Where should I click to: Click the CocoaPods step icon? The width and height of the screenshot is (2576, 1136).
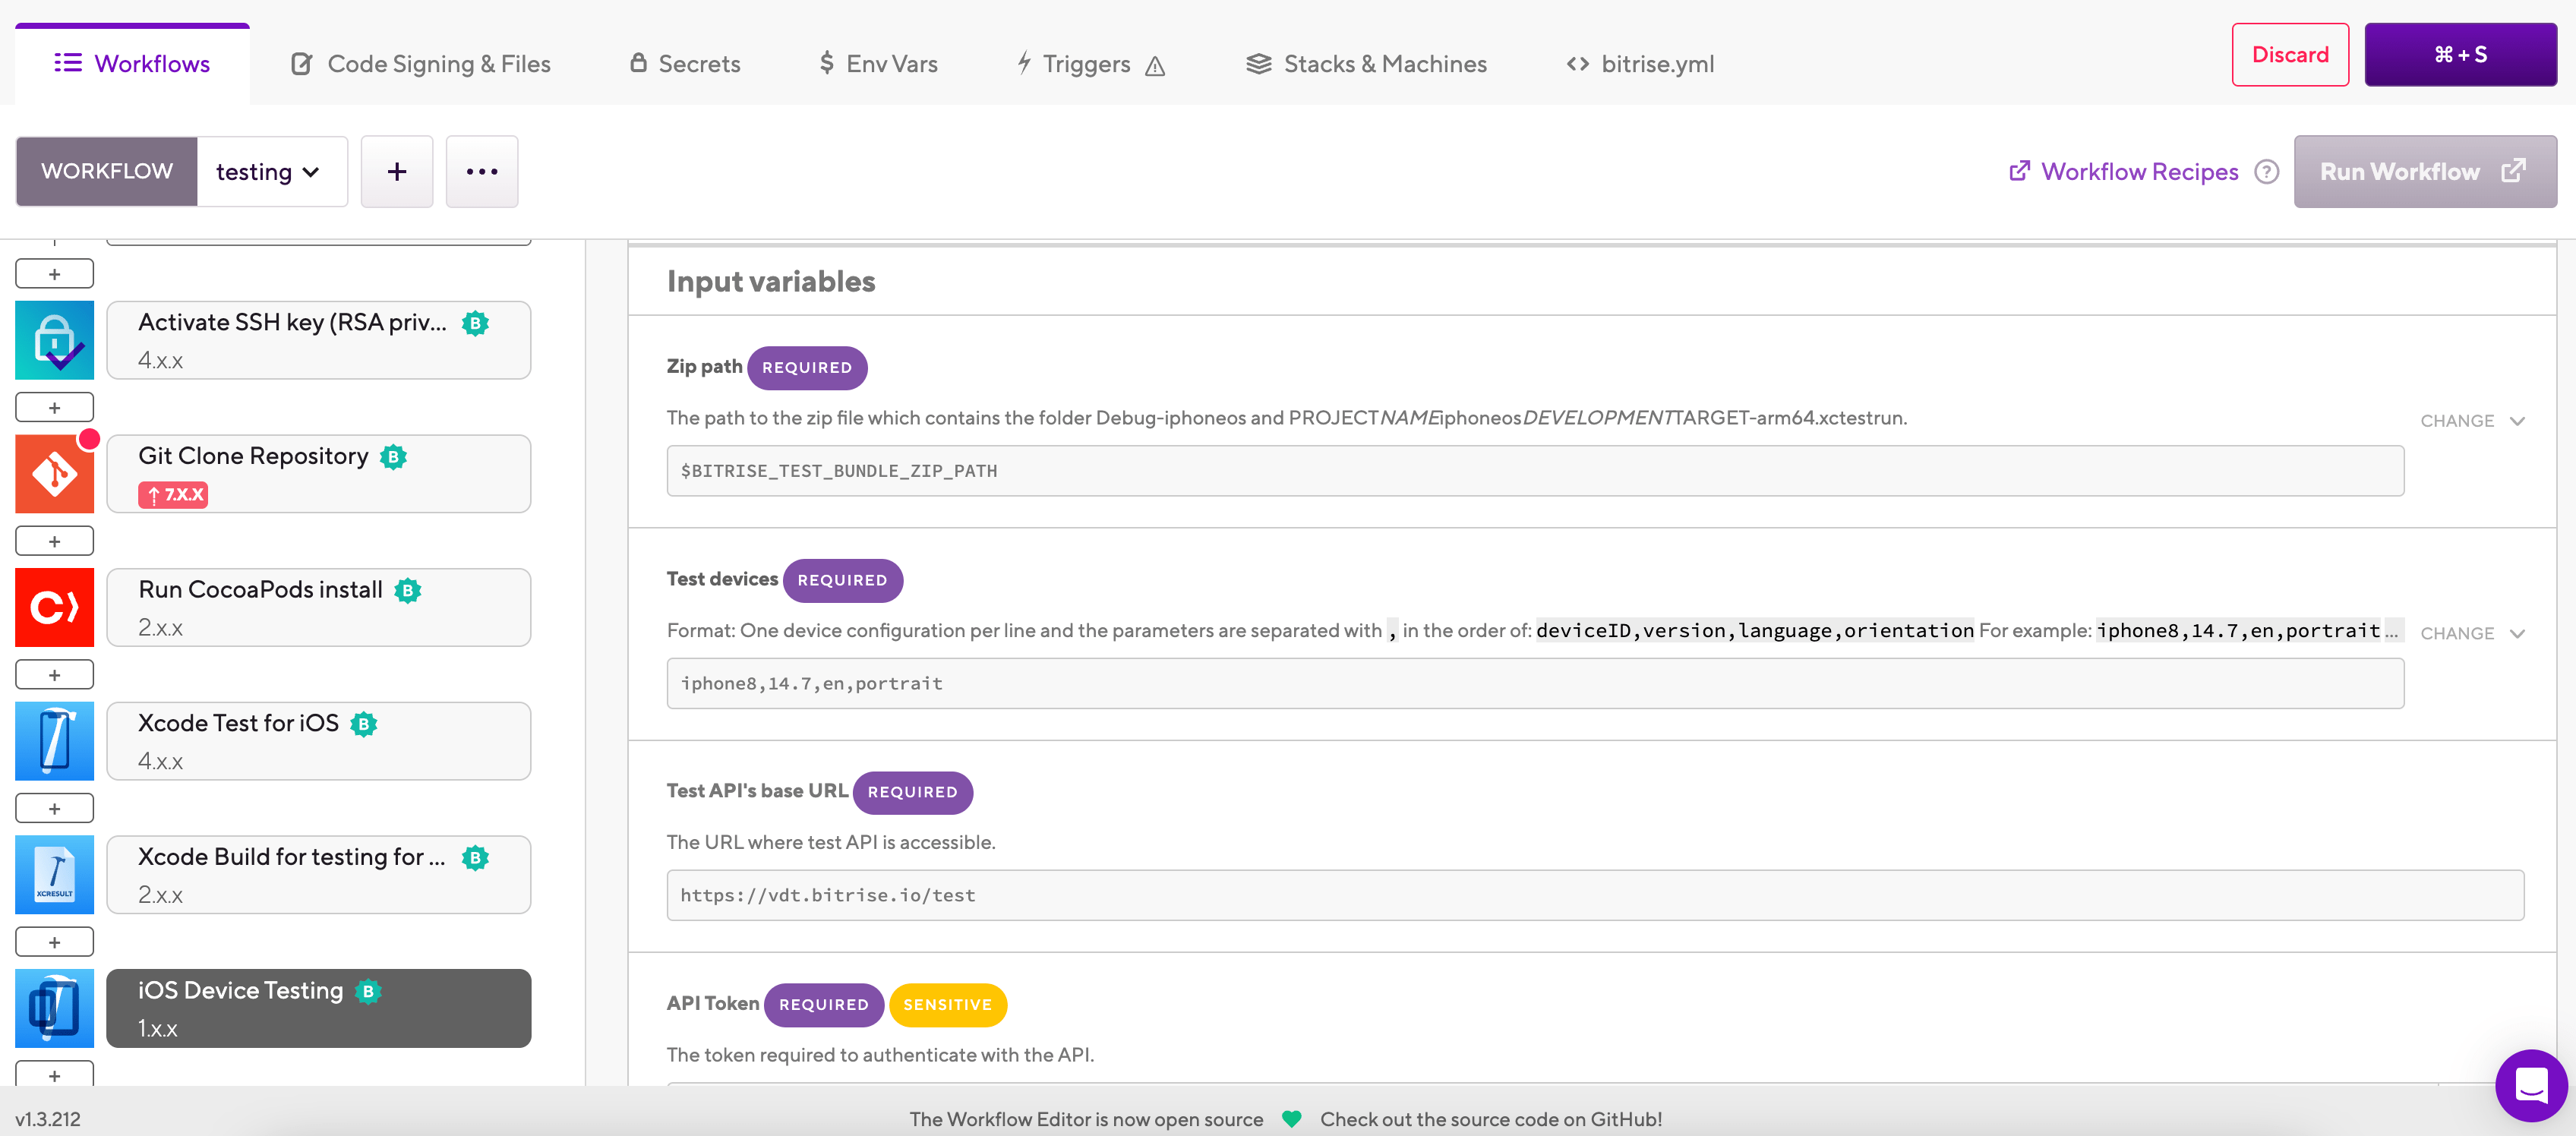tap(55, 608)
